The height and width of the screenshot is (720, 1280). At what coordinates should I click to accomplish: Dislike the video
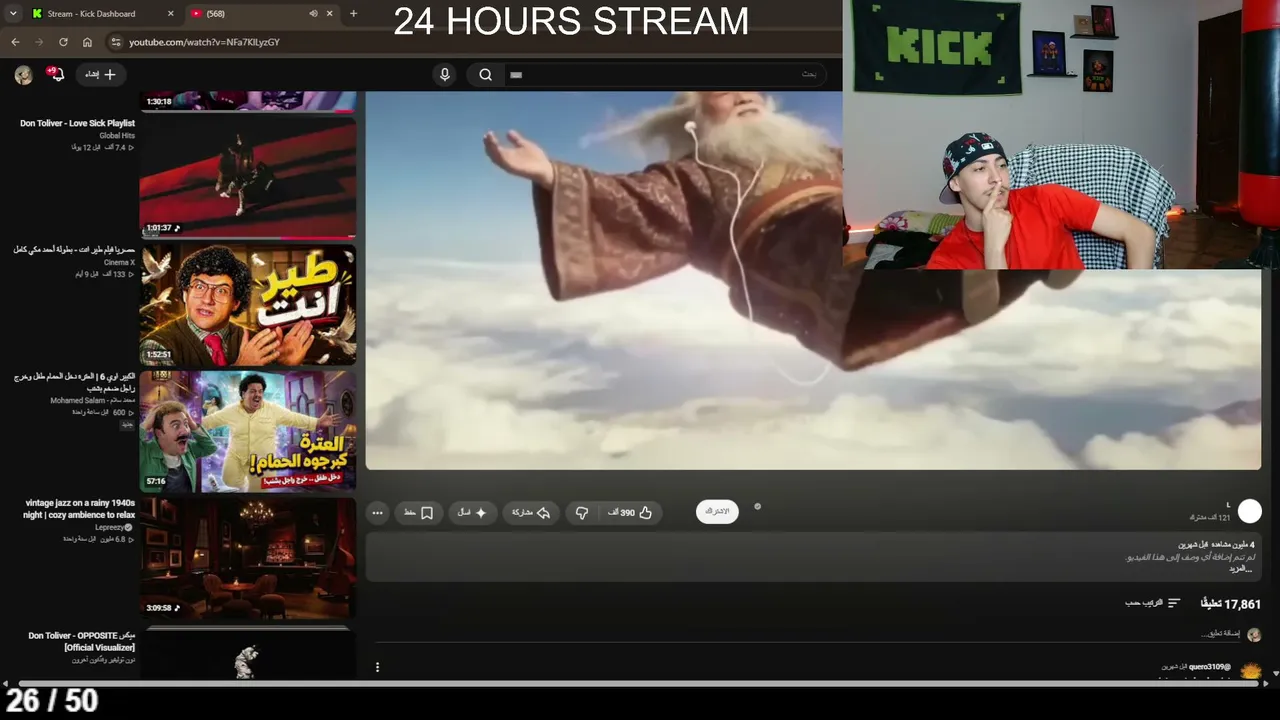click(582, 513)
